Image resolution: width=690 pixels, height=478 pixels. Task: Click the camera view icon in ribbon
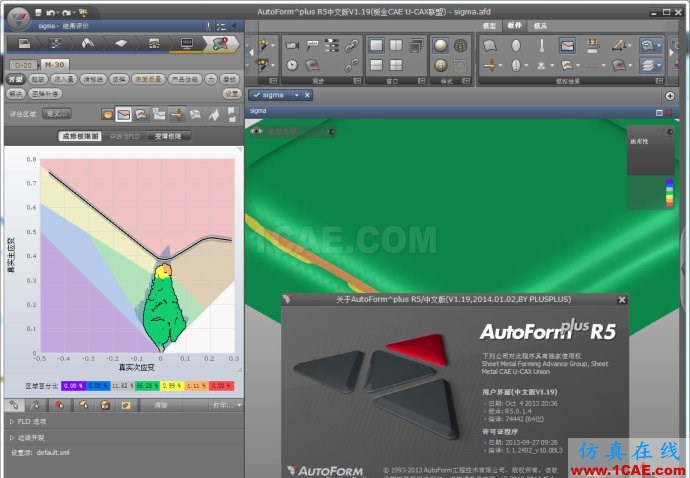coord(292,45)
